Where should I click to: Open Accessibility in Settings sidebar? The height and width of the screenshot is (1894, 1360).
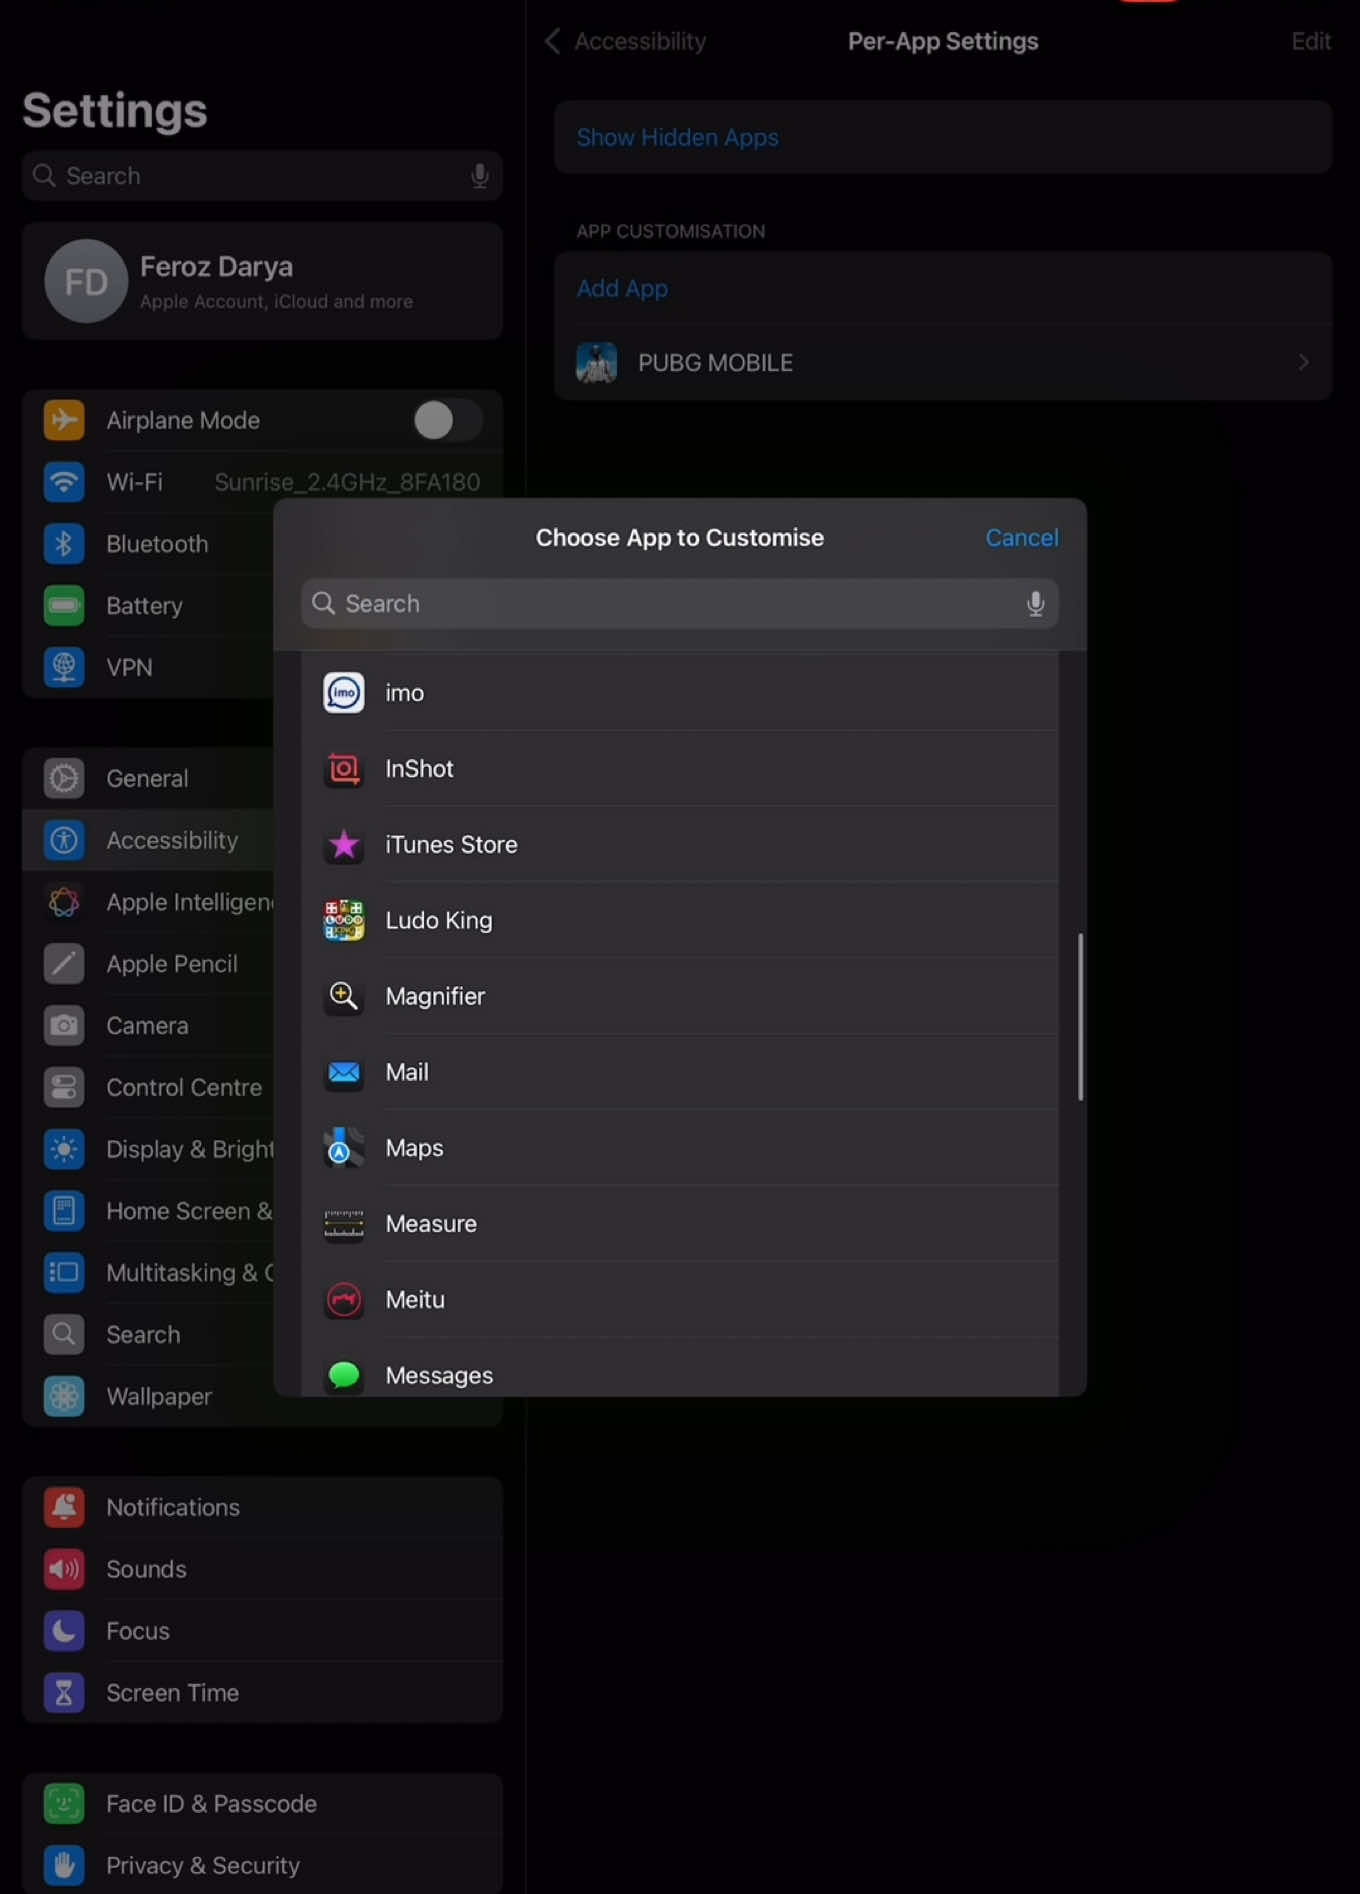coord(148,841)
